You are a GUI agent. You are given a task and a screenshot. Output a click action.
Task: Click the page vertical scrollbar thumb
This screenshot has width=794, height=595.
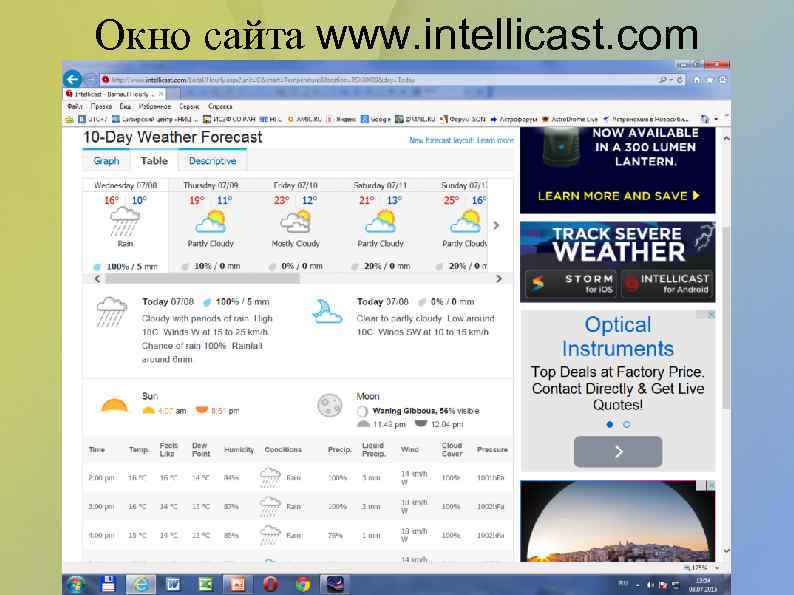tap(726, 316)
